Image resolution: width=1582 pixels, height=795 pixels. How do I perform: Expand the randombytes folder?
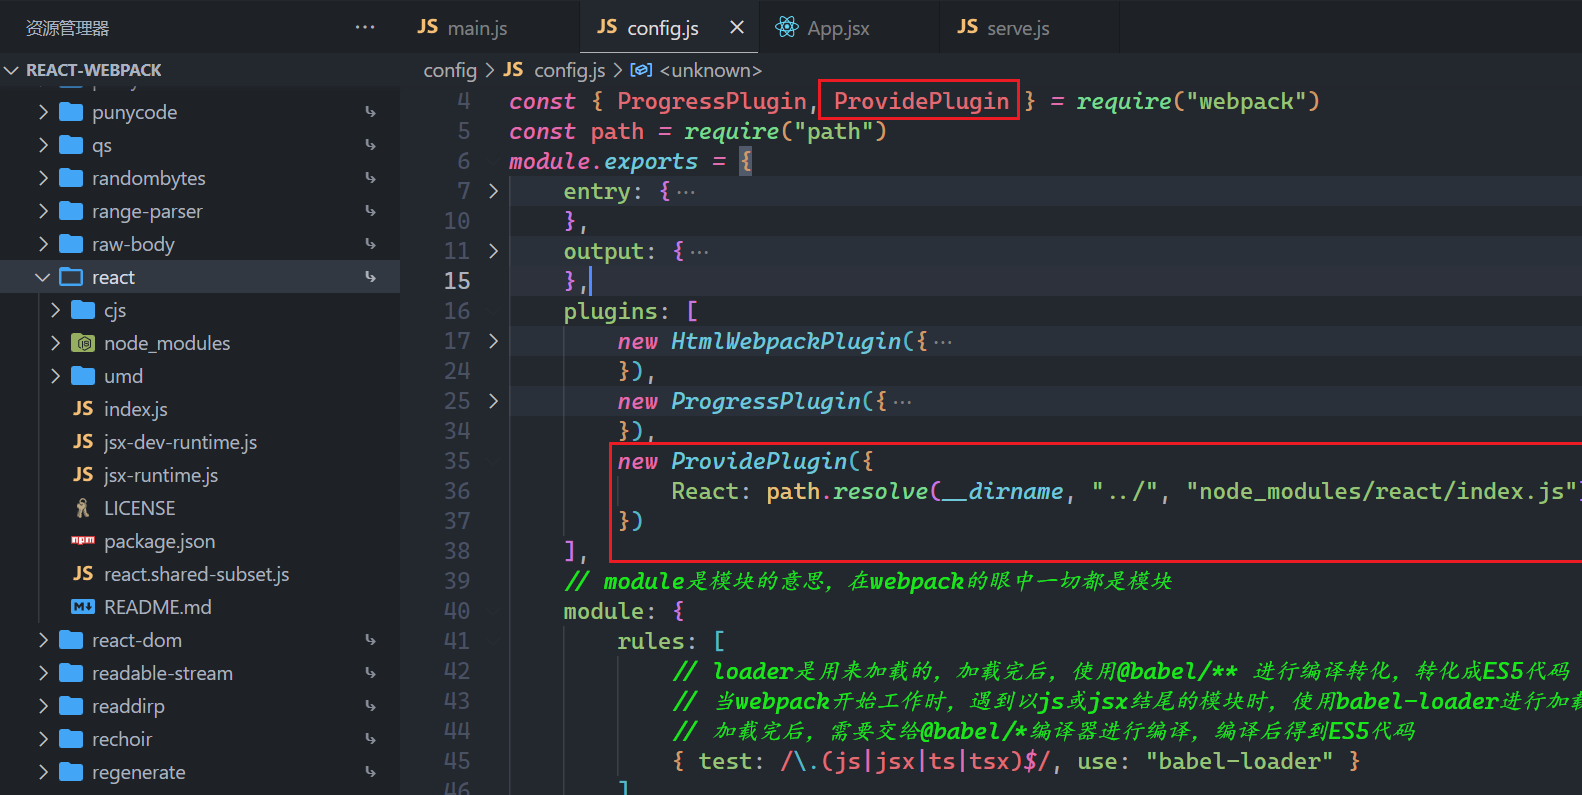point(43,178)
